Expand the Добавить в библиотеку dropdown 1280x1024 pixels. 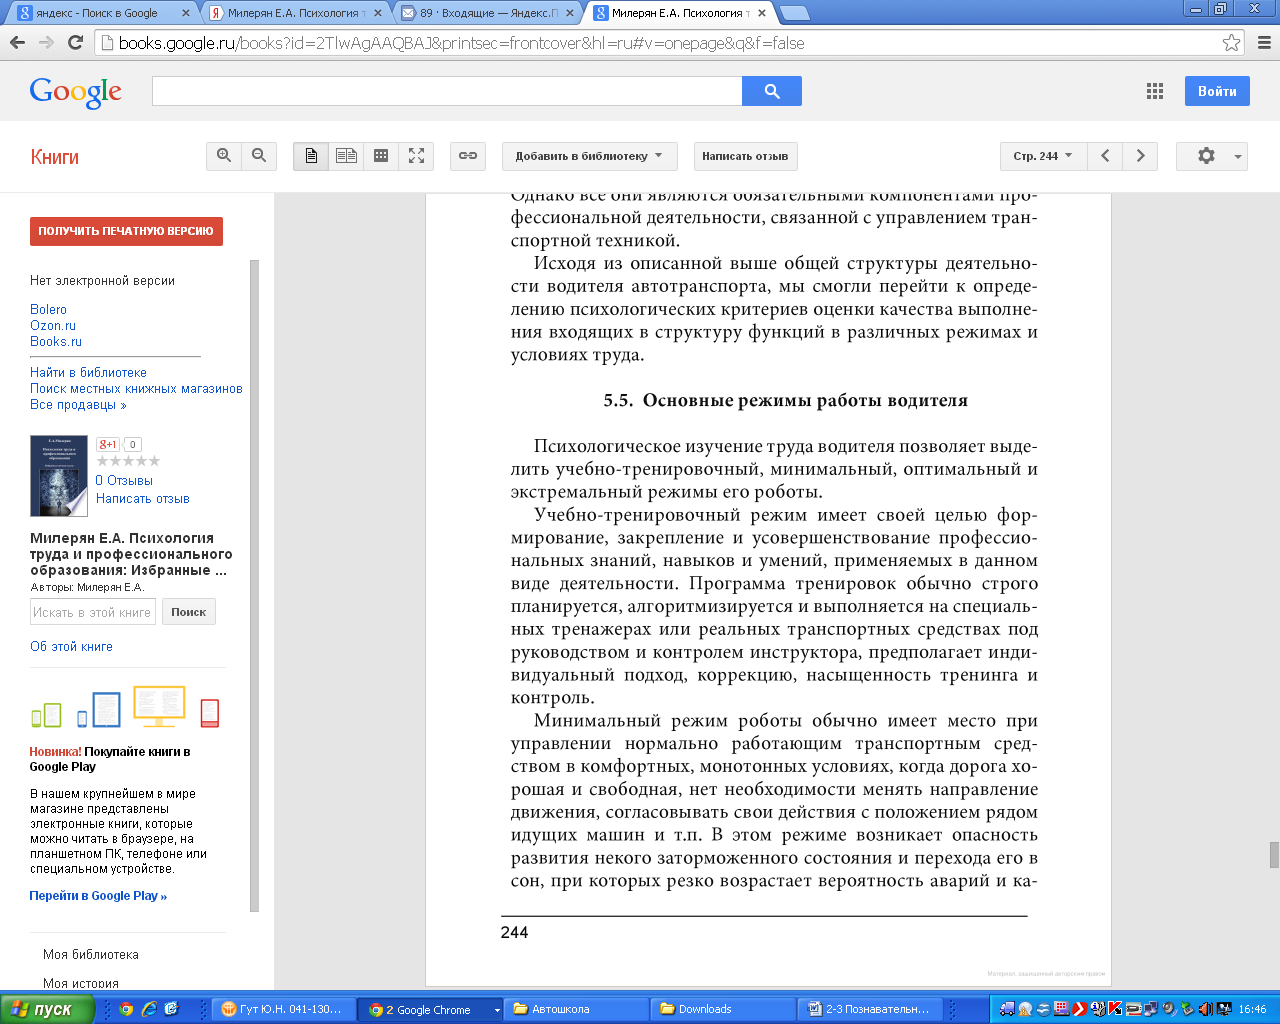click(x=589, y=156)
